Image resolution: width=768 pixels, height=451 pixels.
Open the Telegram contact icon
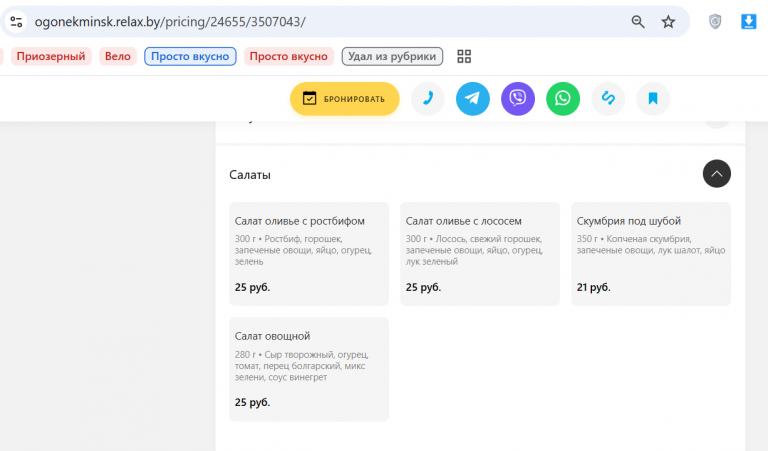coord(473,99)
